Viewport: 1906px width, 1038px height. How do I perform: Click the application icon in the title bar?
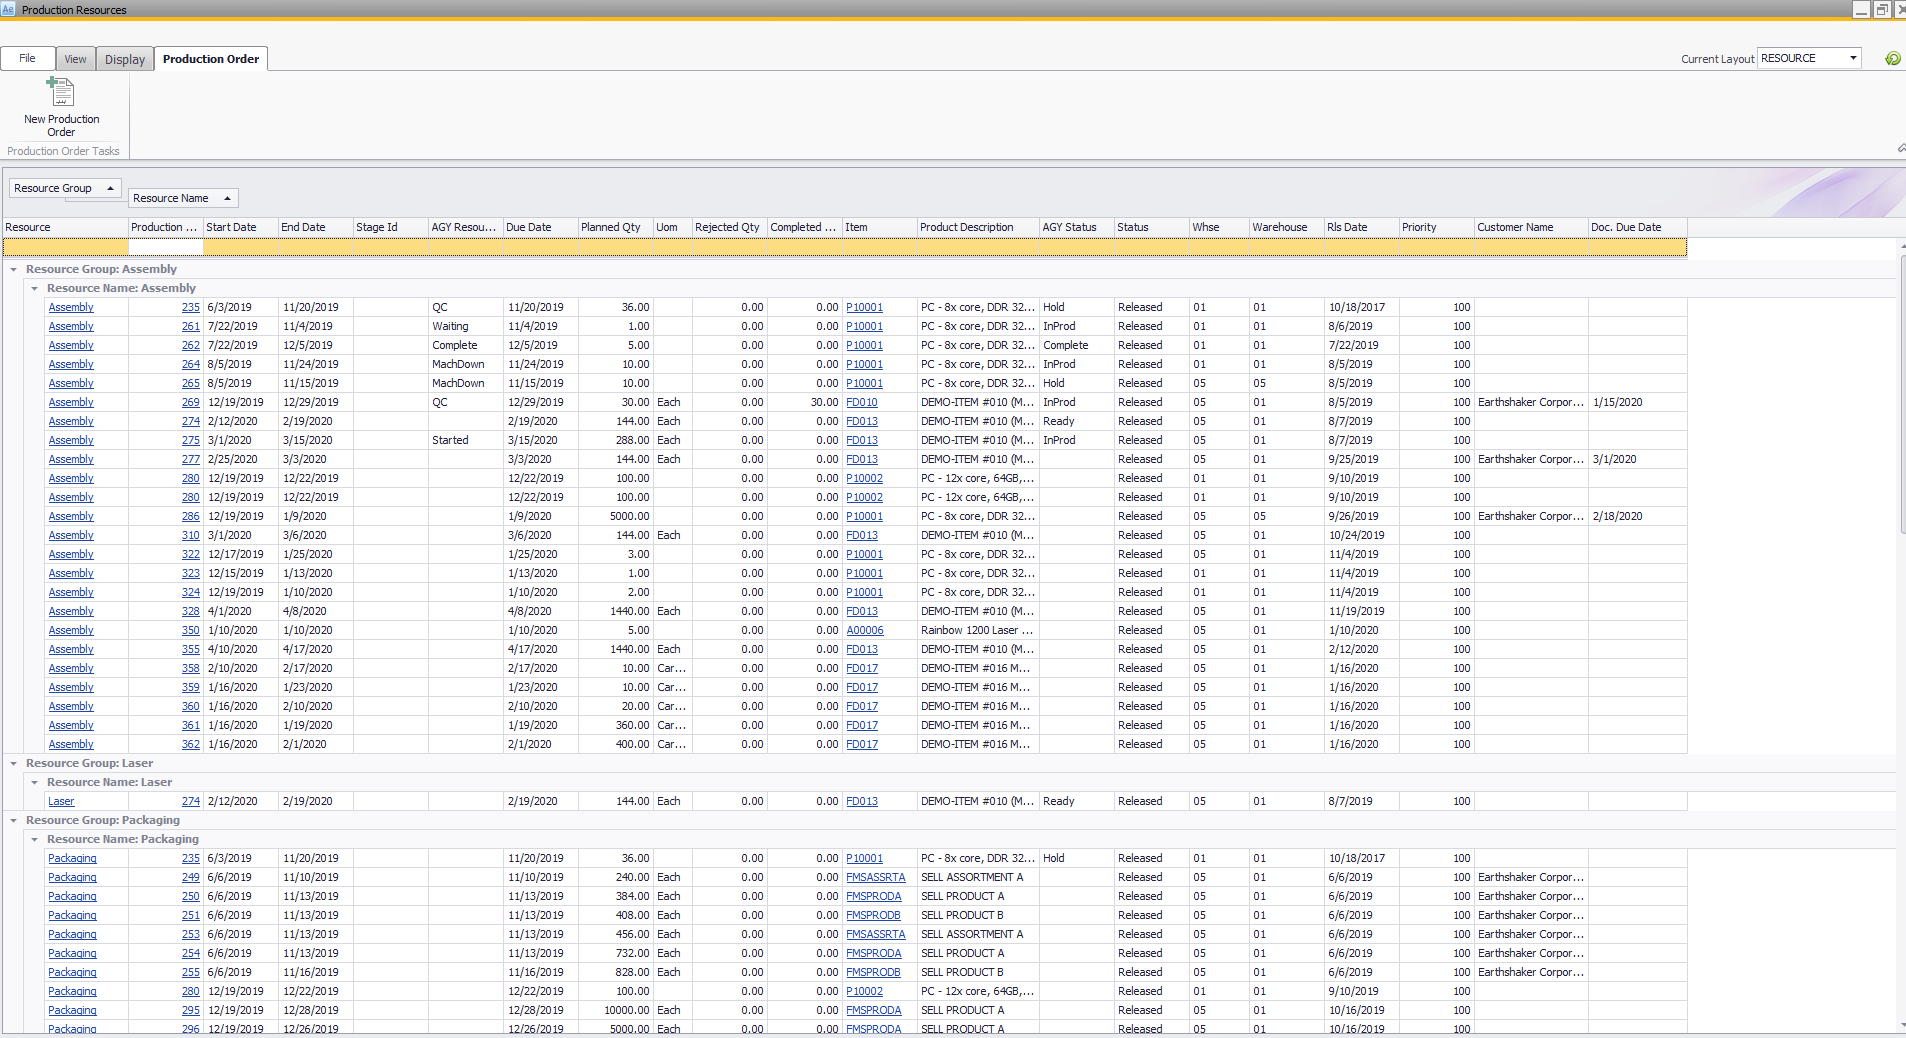8,10
